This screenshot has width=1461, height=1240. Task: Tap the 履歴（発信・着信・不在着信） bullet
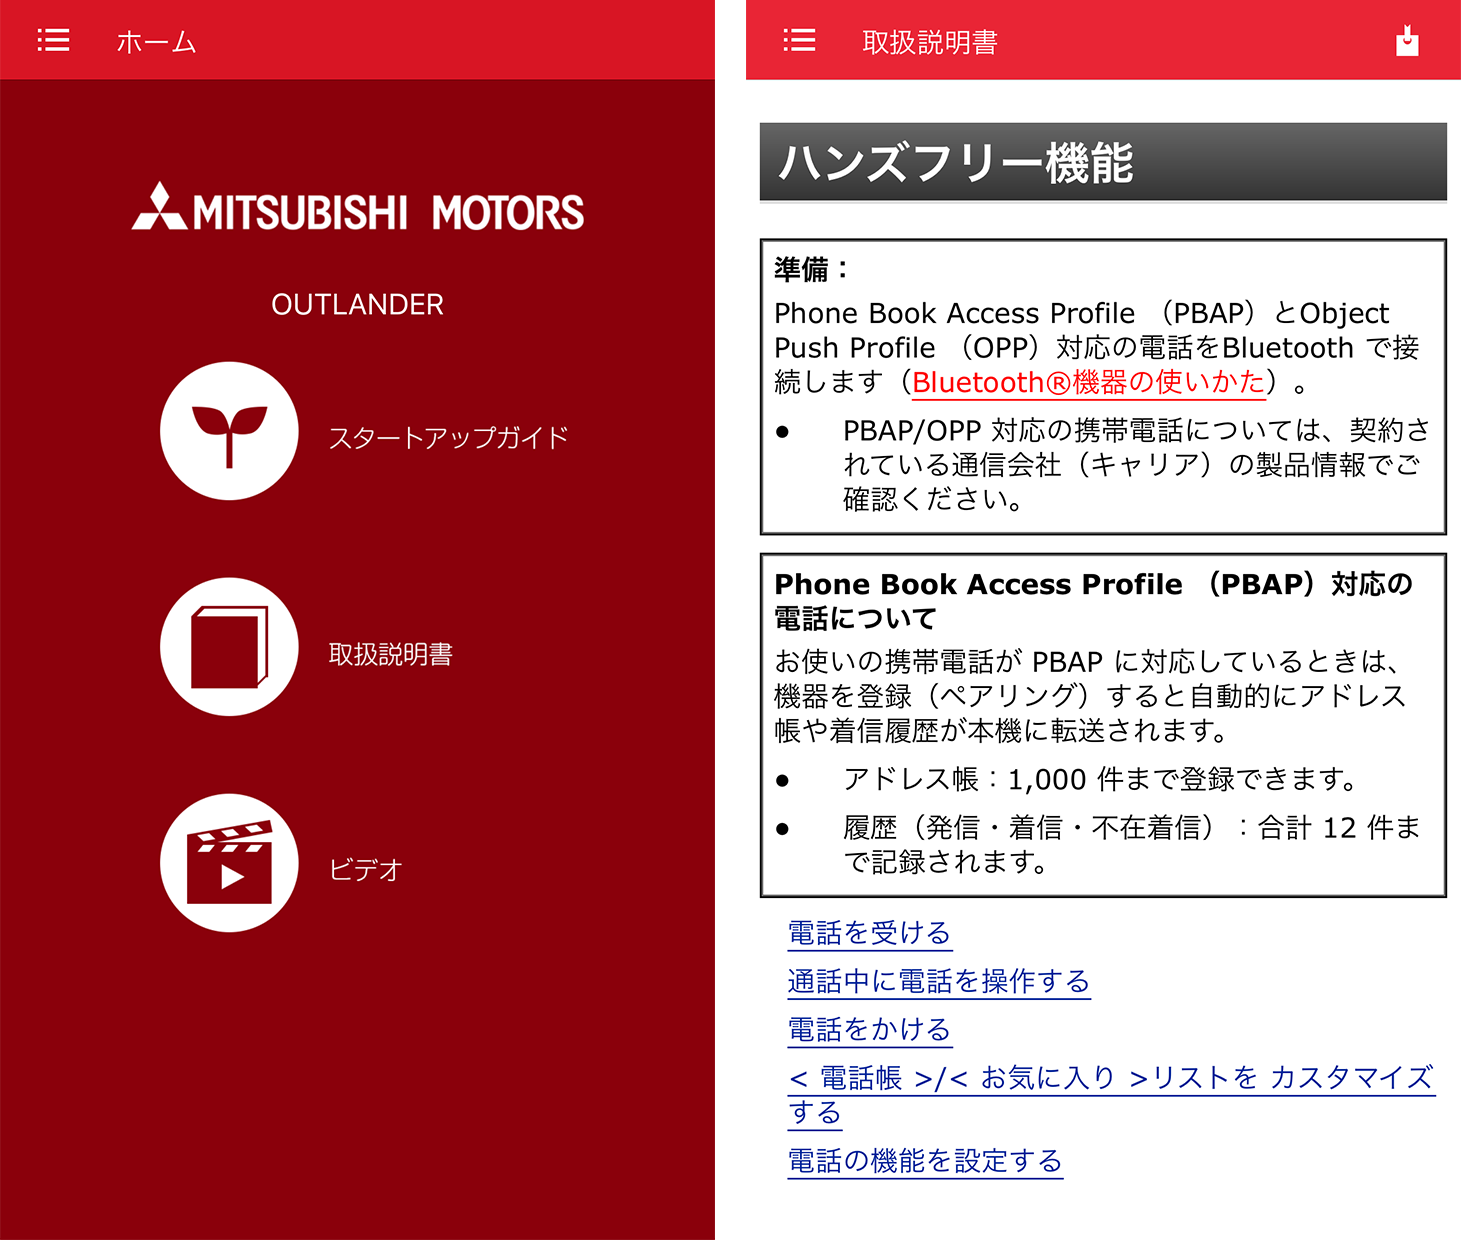point(1131,844)
